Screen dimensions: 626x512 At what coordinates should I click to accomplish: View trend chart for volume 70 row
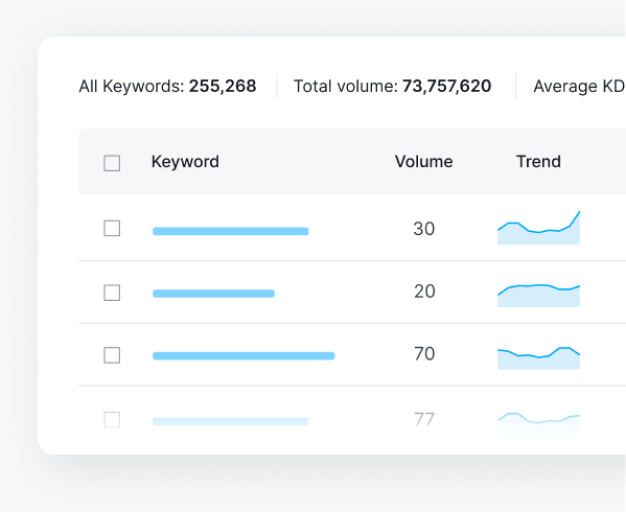pos(539,358)
